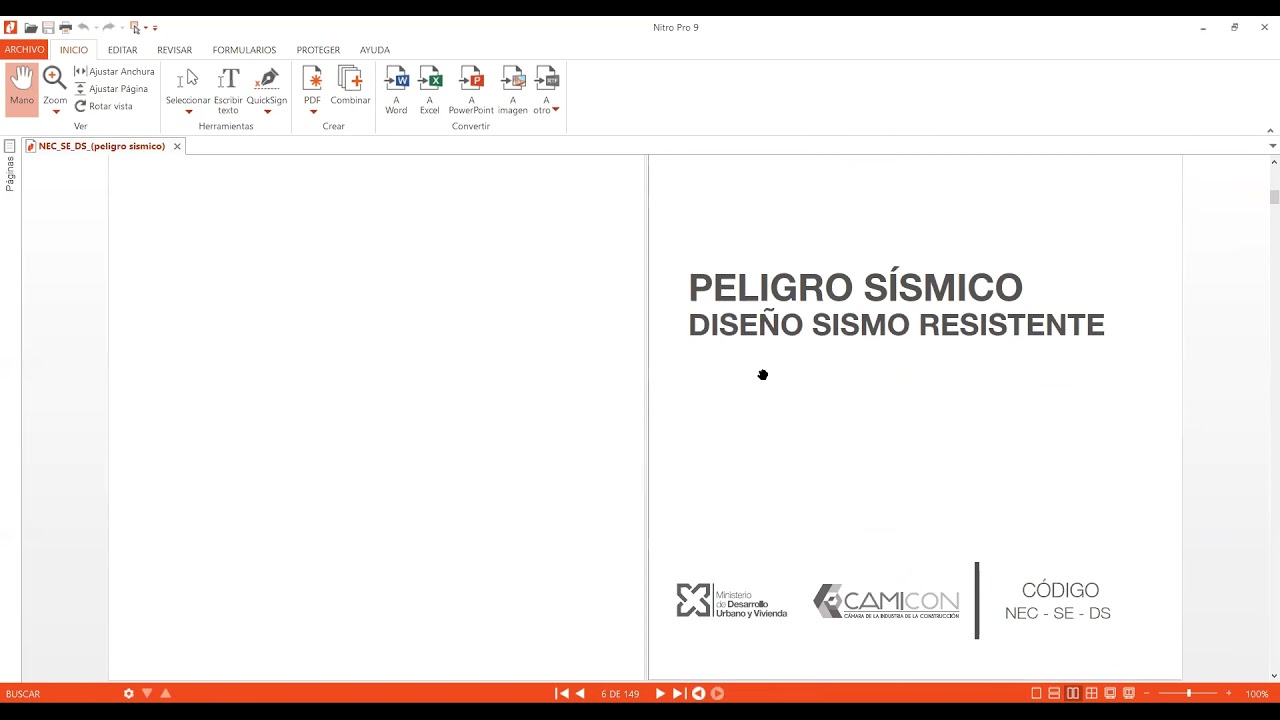Screen dimensions: 1280x720
Task: Switch to the PROTEGER tab
Action: click(x=318, y=49)
